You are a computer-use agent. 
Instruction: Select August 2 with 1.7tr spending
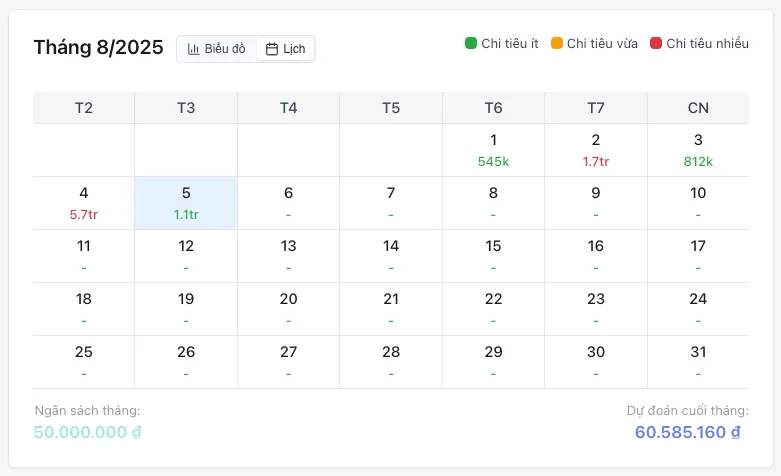tap(596, 150)
